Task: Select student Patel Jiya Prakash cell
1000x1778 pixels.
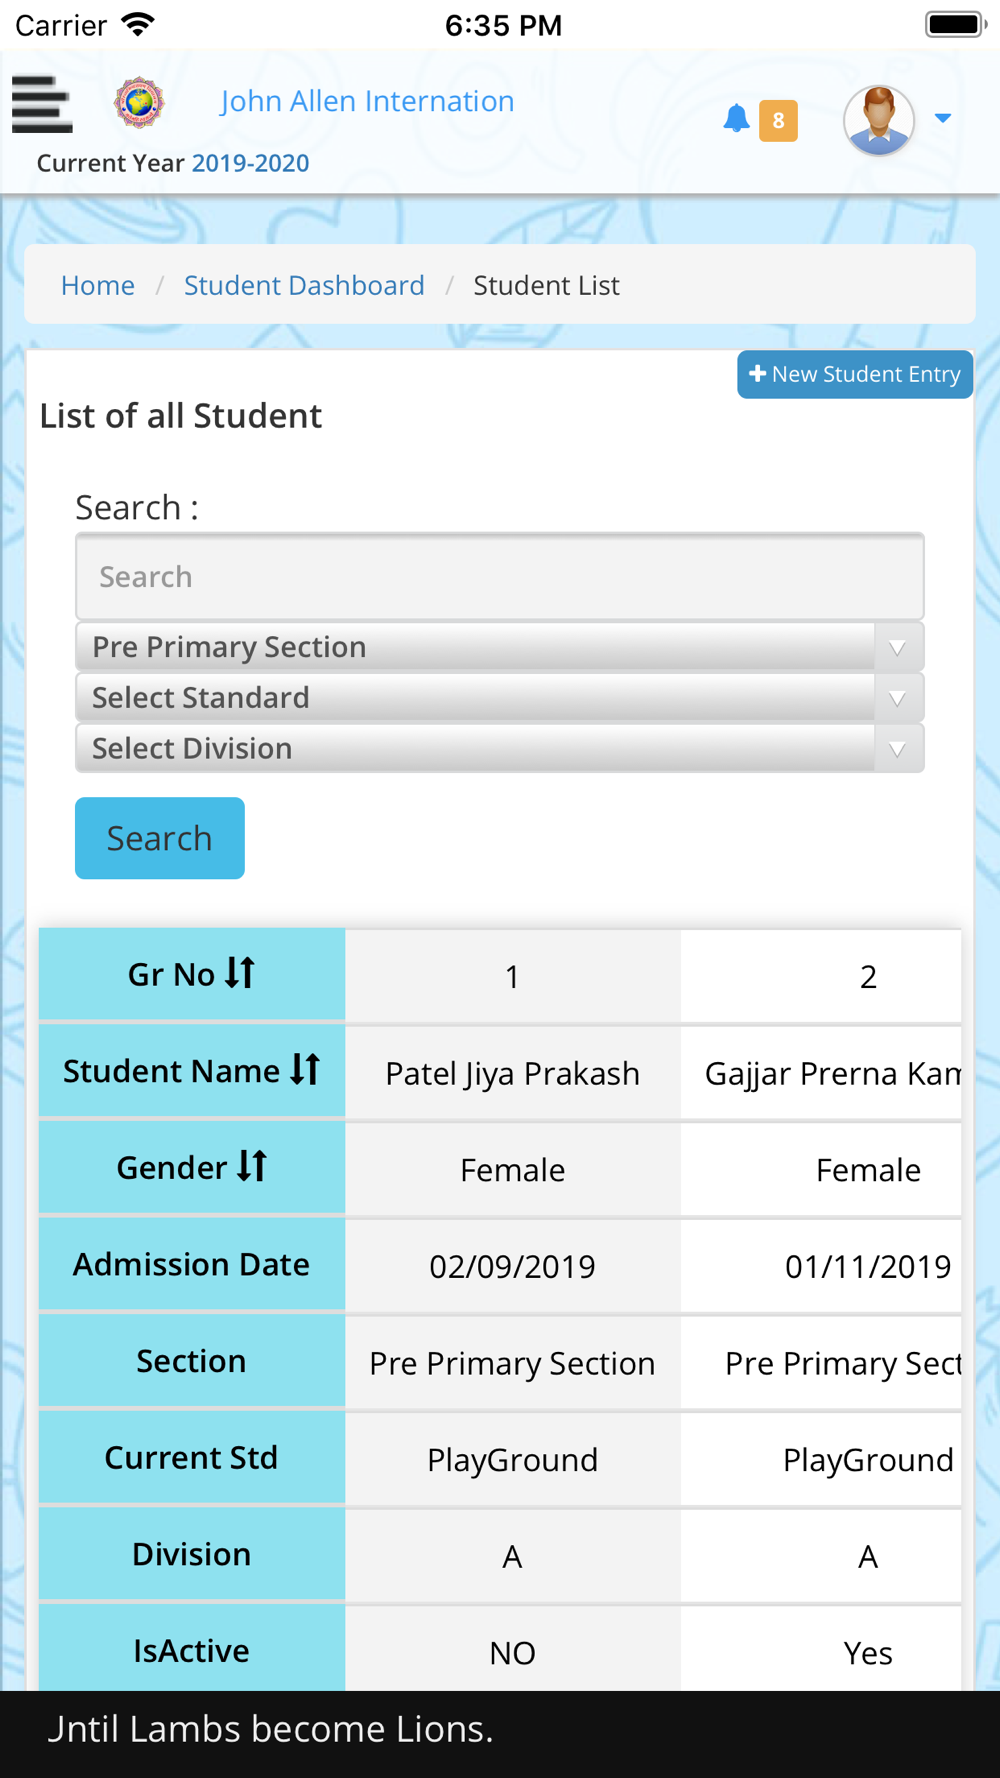Action: [513, 1073]
